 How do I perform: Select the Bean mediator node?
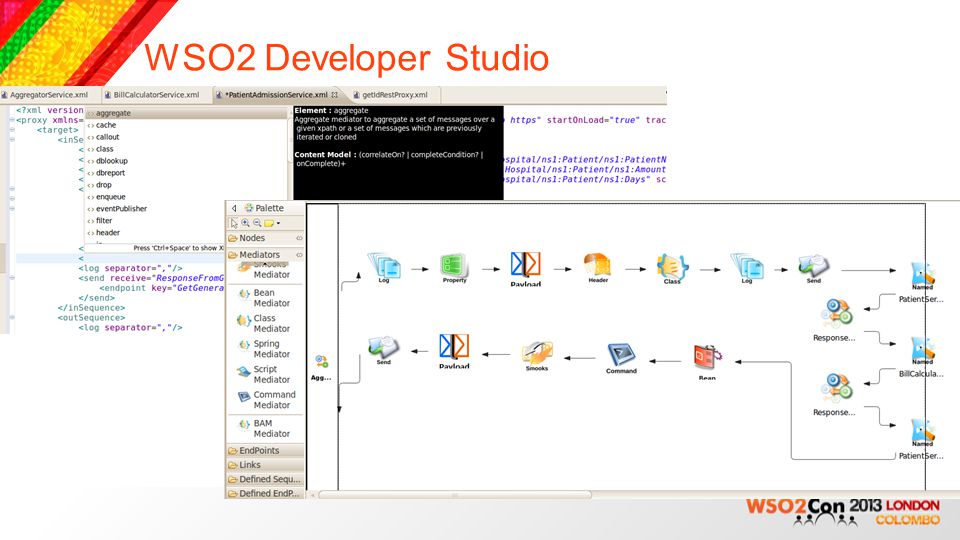click(707, 362)
